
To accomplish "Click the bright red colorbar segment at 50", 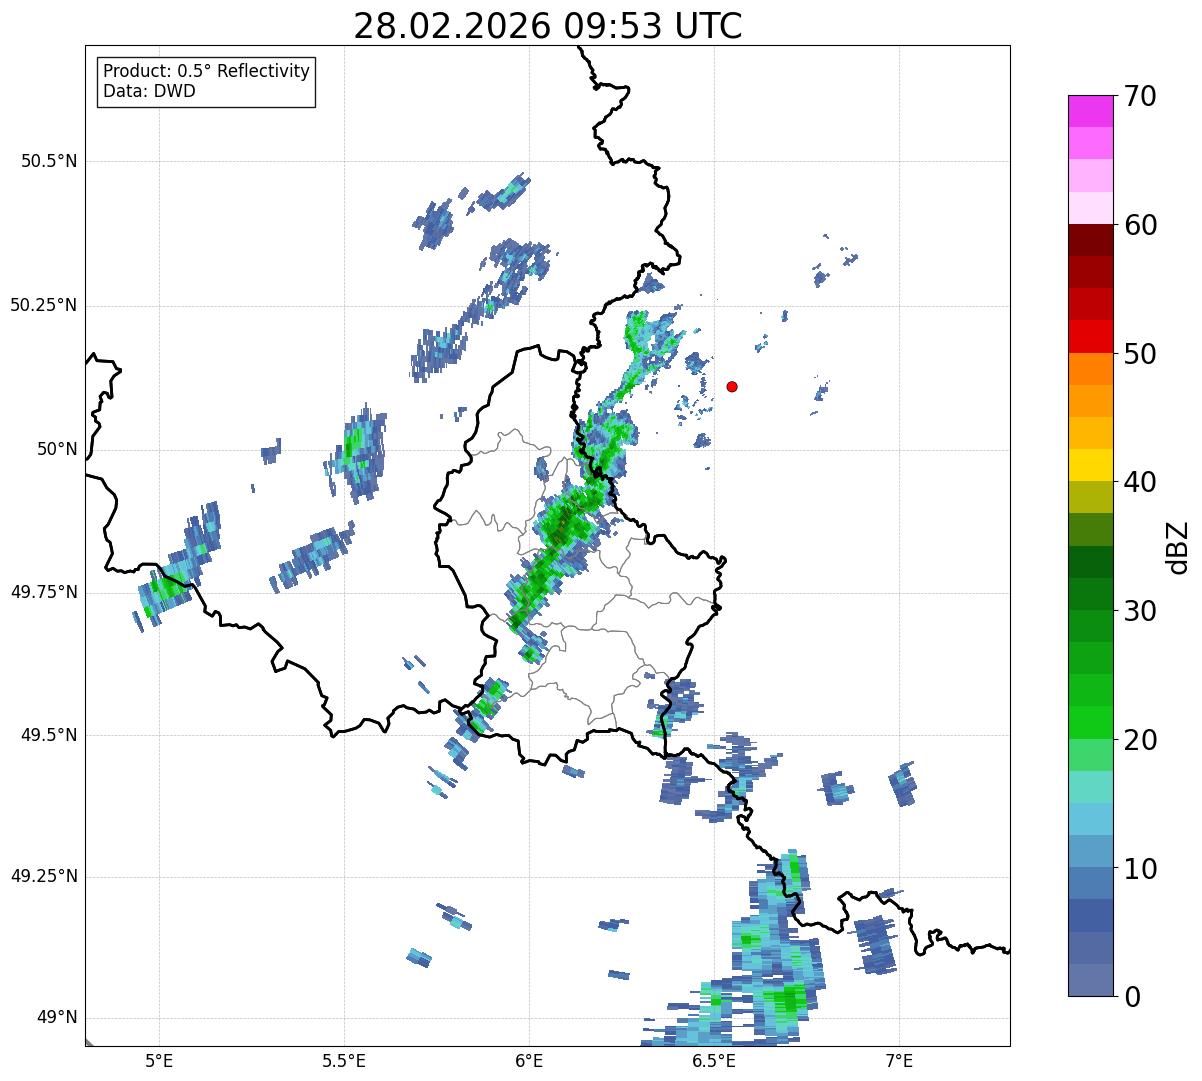I will [x=1090, y=337].
